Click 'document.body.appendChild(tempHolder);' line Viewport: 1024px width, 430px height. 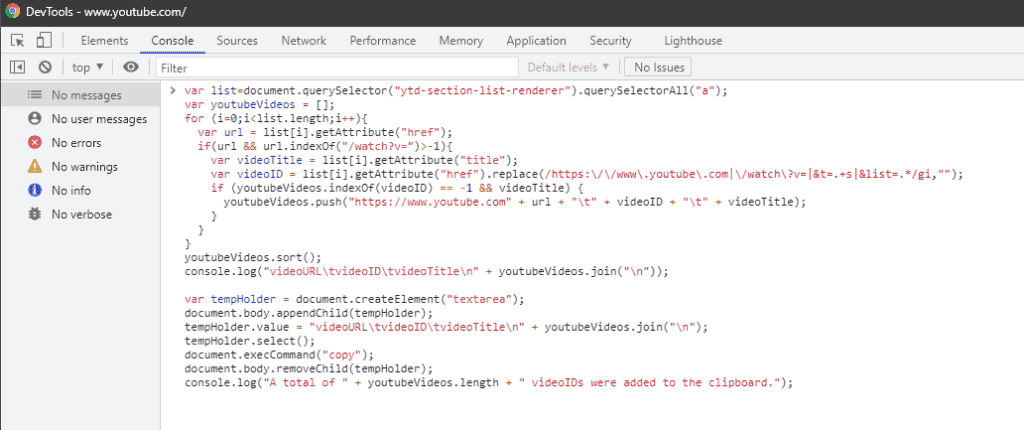[308, 313]
